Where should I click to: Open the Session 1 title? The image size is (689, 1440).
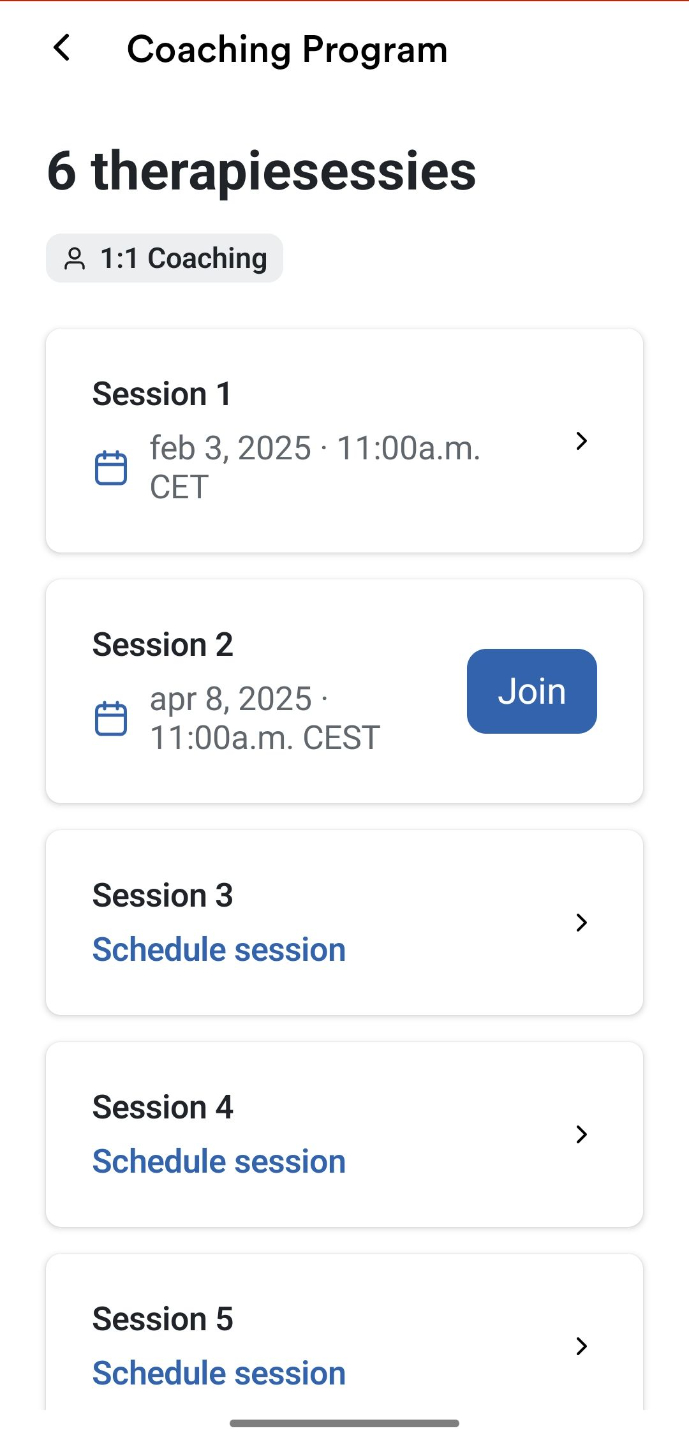point(162,394)
